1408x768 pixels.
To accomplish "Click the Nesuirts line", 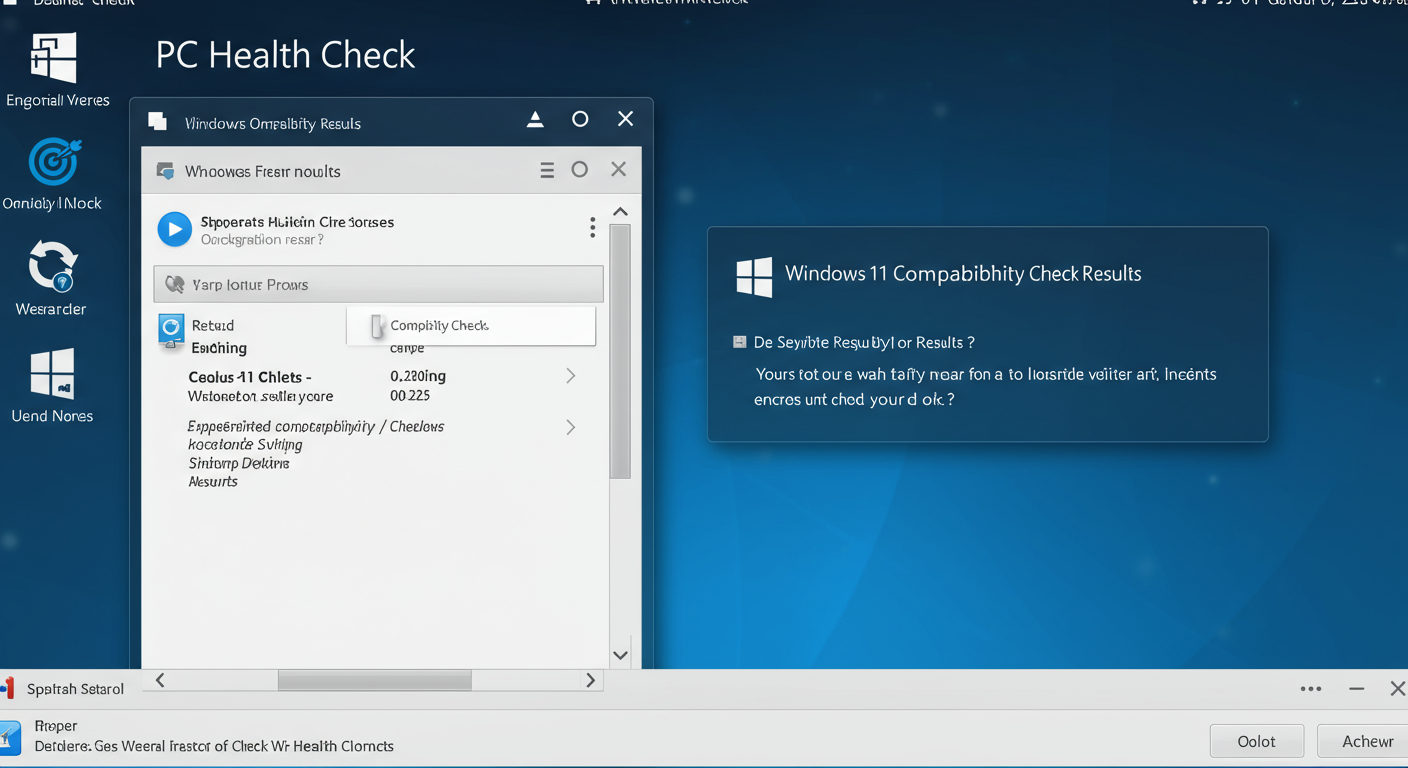I will (x=213, y=481).
